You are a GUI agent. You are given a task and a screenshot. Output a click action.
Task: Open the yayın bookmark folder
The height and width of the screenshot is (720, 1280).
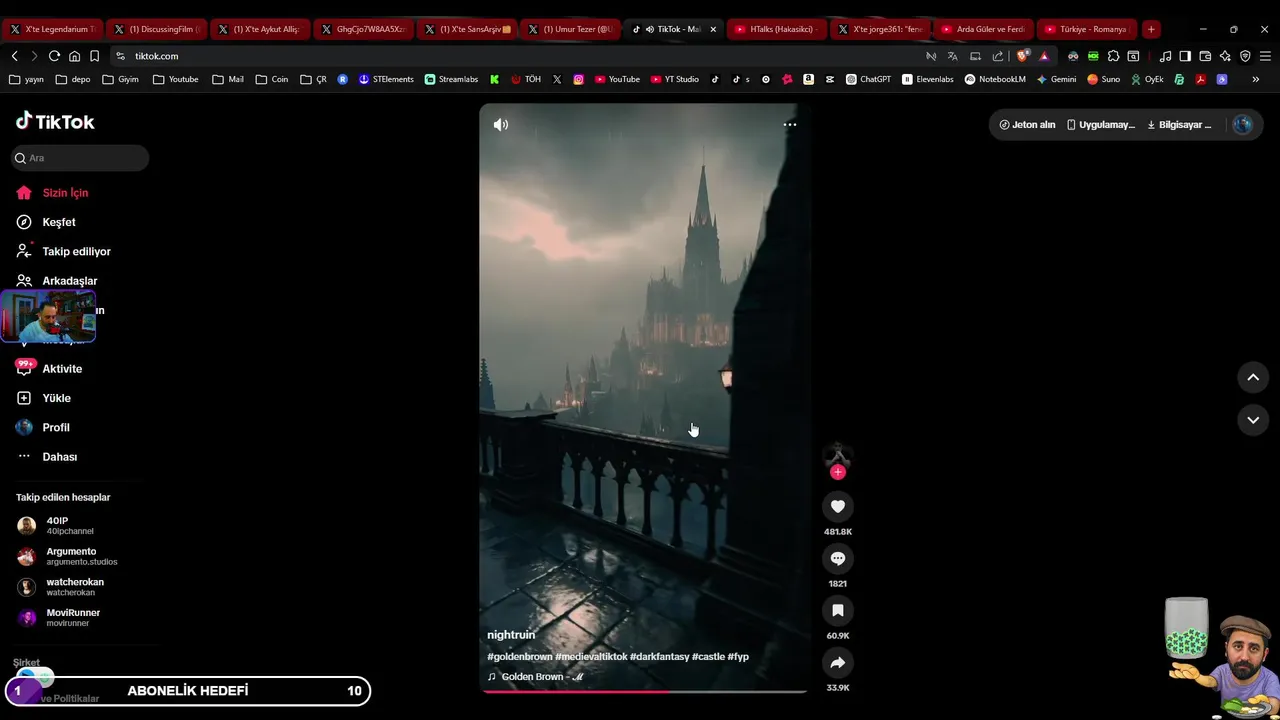pyautogui.click(x=26, y=79)
